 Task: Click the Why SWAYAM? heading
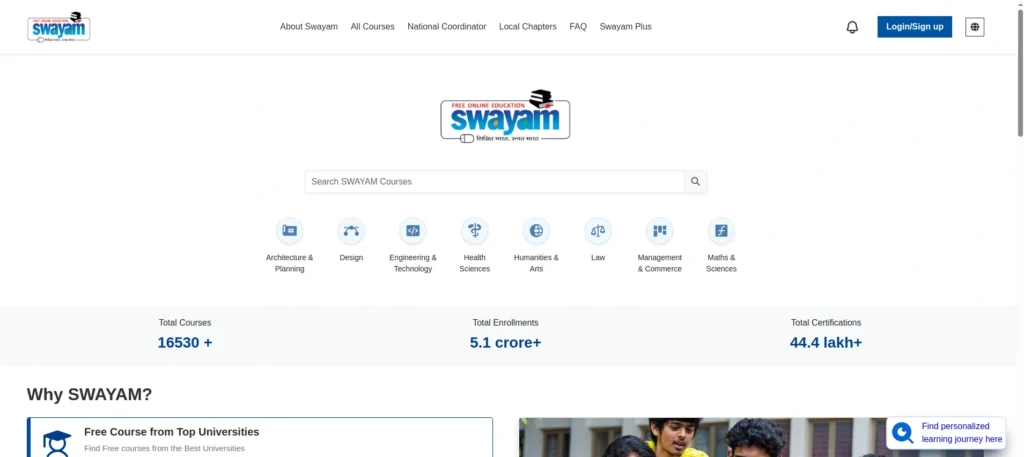click(x=89, y=394)
